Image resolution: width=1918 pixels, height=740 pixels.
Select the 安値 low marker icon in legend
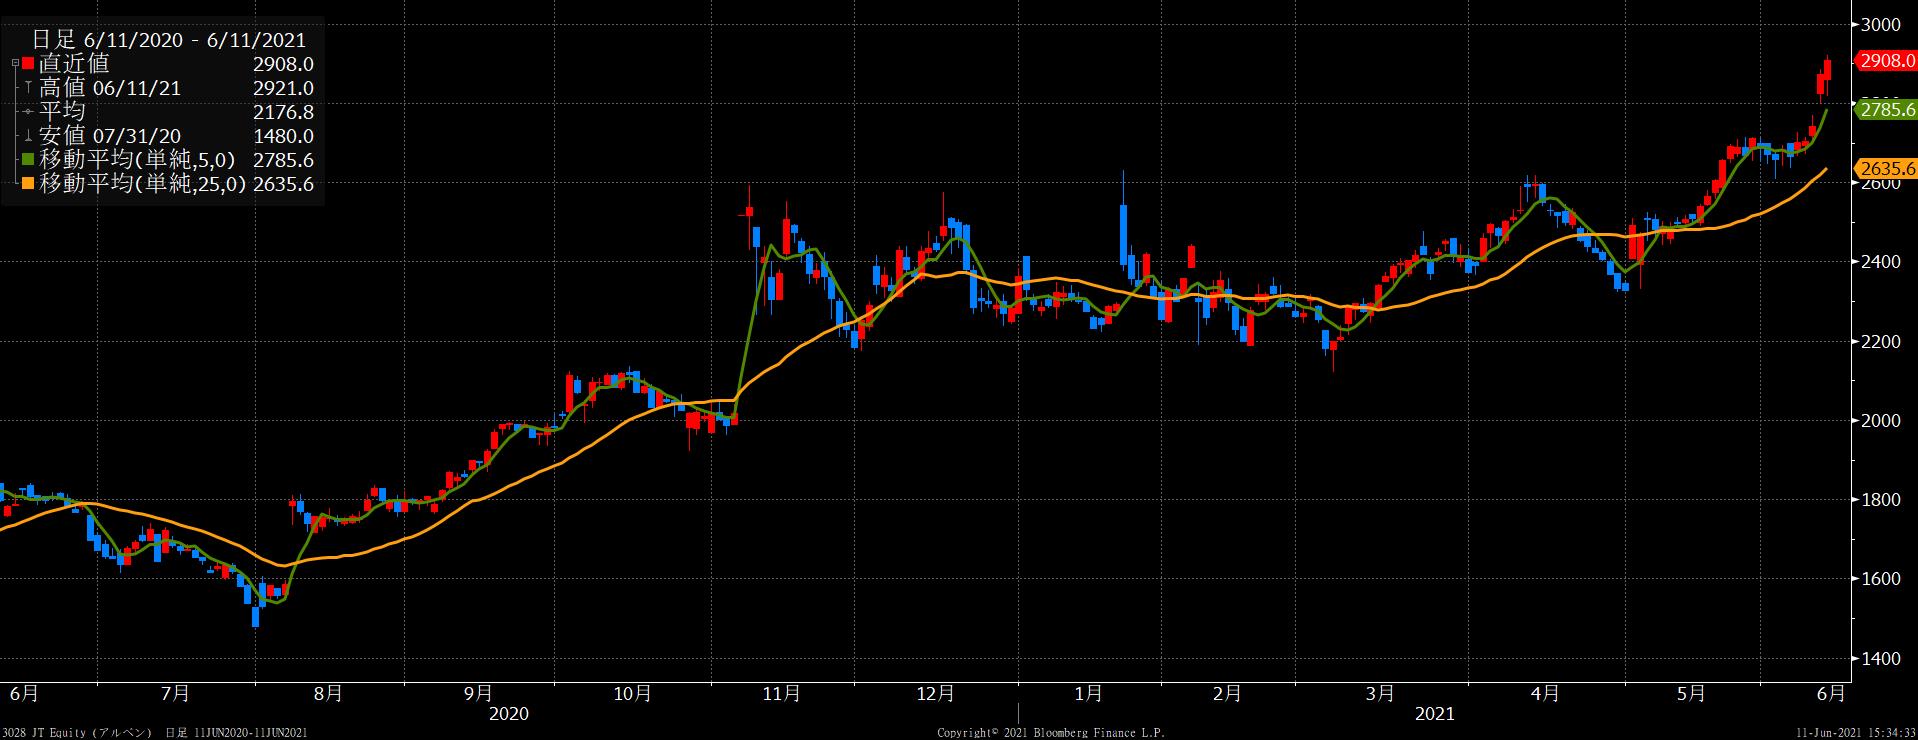(x=29, y=136)
